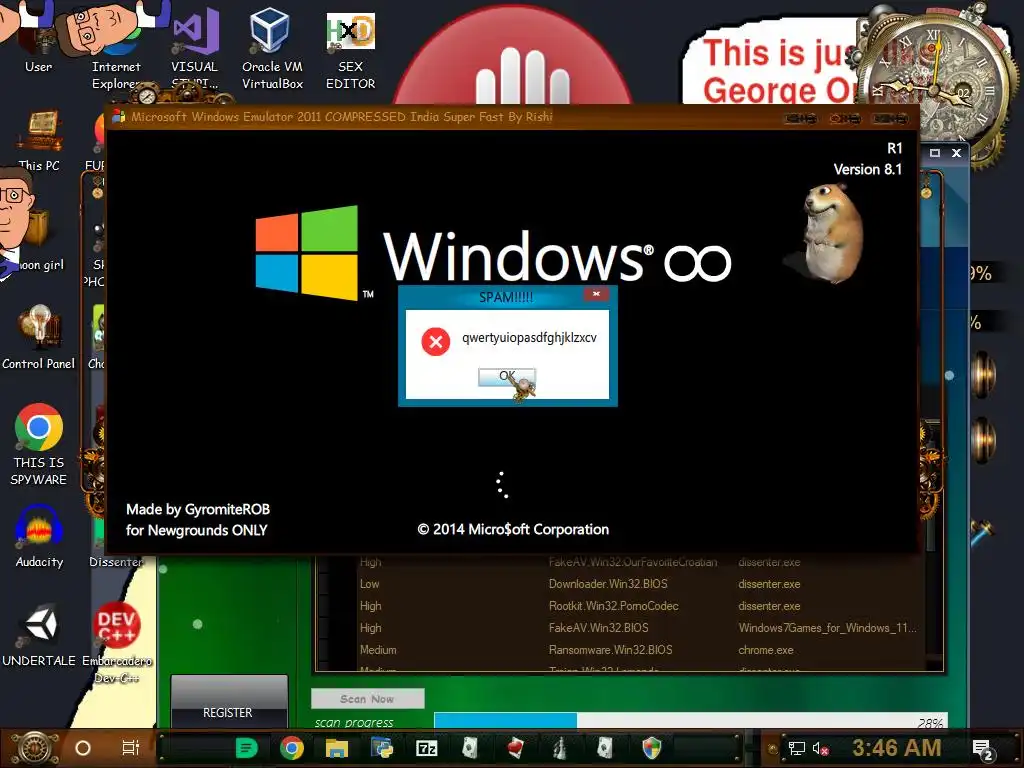
Task: Open 7-Zip from the taskbar
Action: point(427,748)
